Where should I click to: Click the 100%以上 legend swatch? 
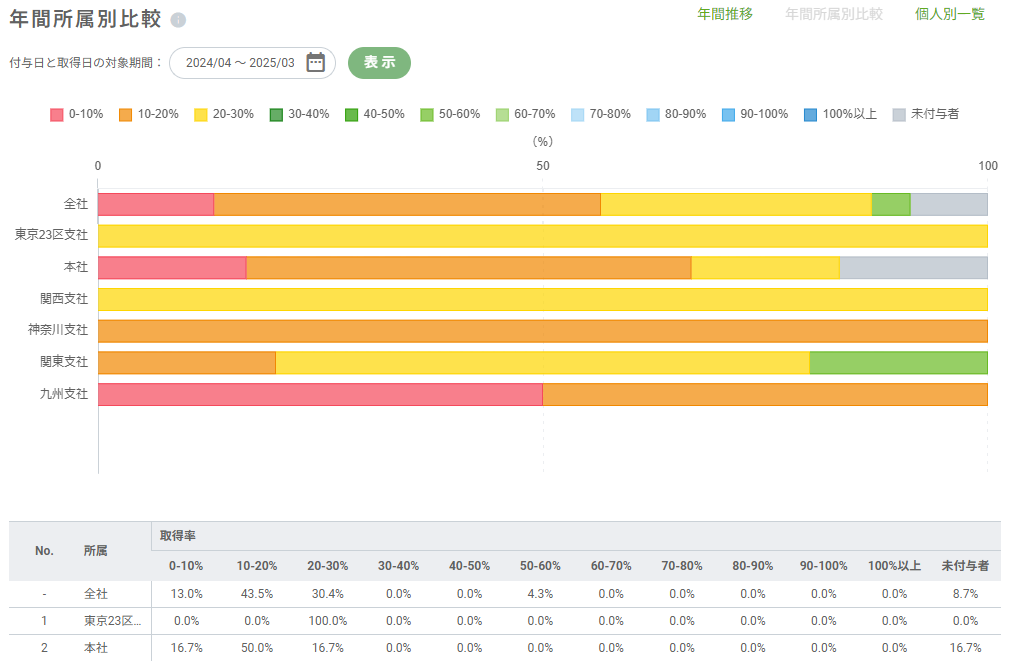810,114
